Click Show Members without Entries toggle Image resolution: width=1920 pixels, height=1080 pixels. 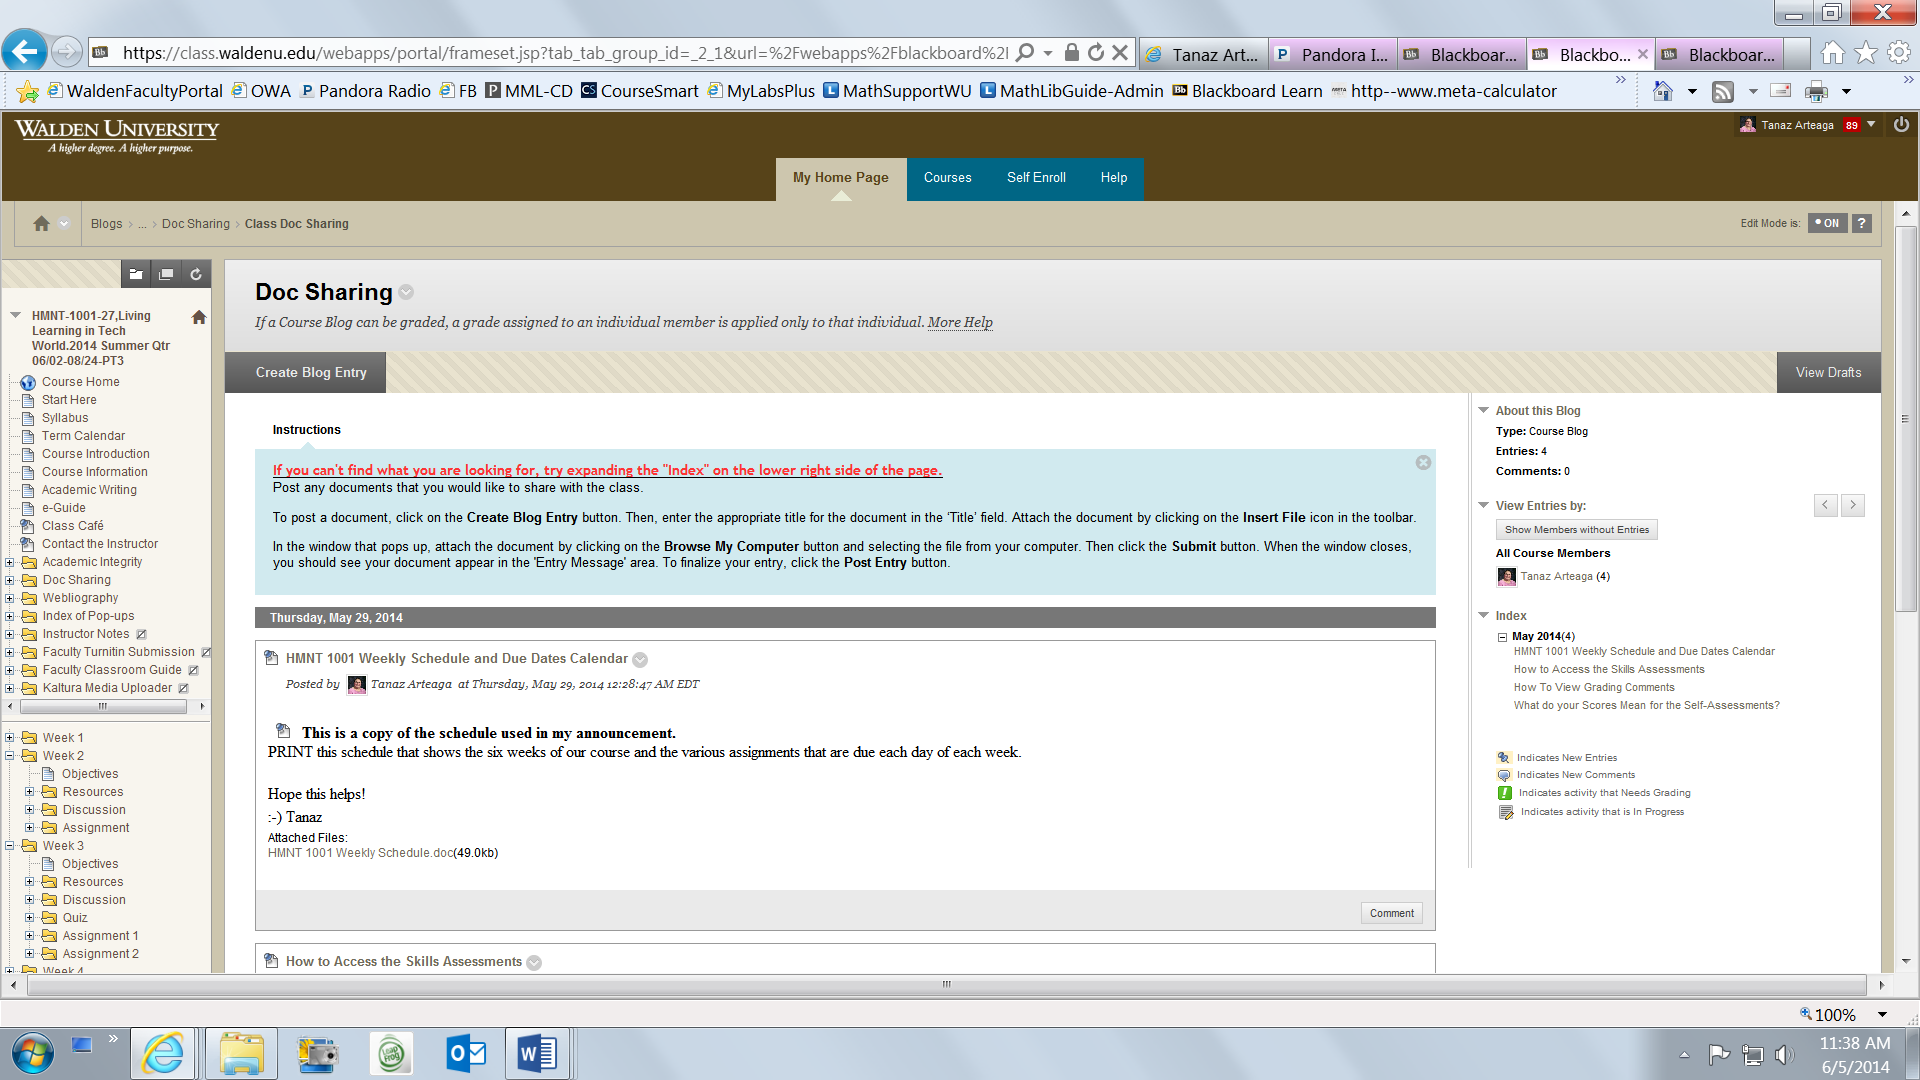(x=1576, y=530)
